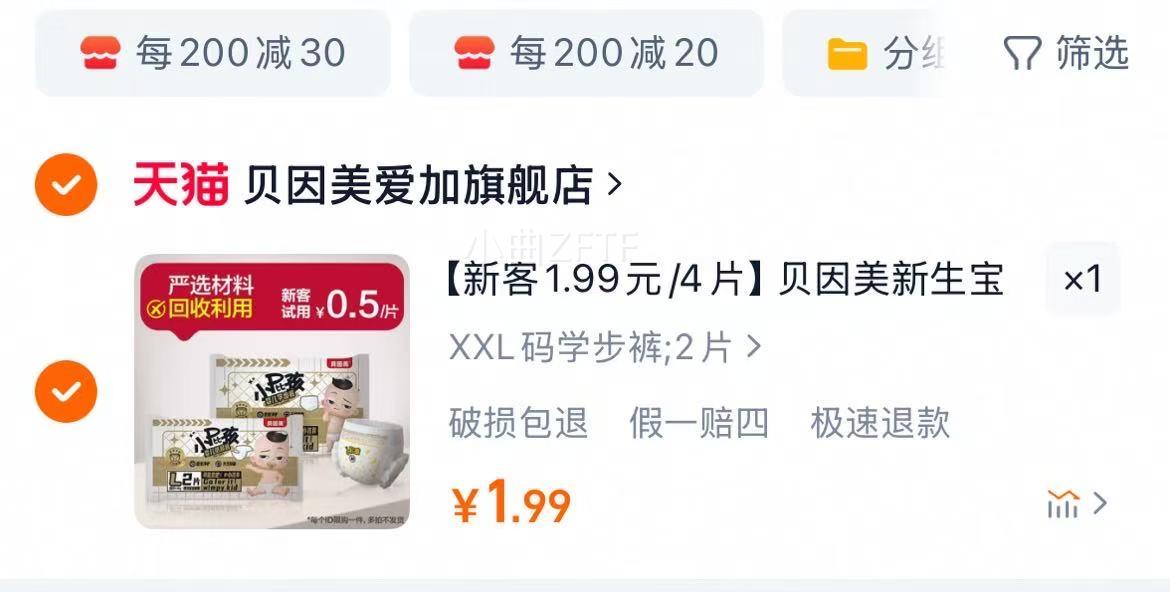The height and width of the screenshot is (592, 1170).
Task: Expand the chevron after the store name
Action: pyautogui.click(x=614, y=184)
